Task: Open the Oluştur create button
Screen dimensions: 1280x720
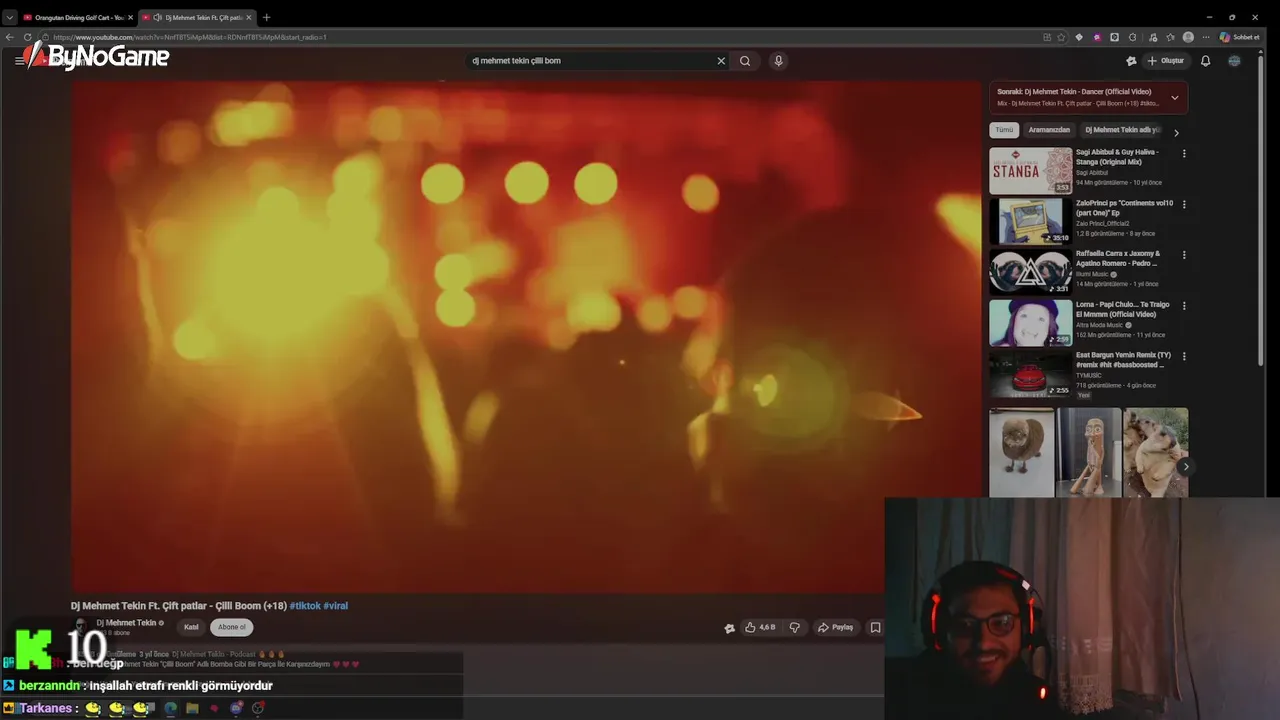Action: coord(1166,61)
